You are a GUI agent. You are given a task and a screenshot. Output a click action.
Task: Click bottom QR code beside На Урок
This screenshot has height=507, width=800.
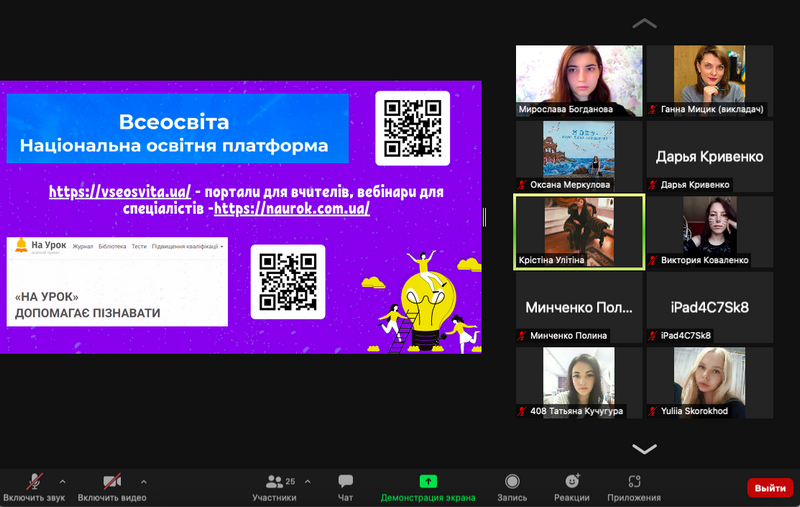[x=288, y=282]
